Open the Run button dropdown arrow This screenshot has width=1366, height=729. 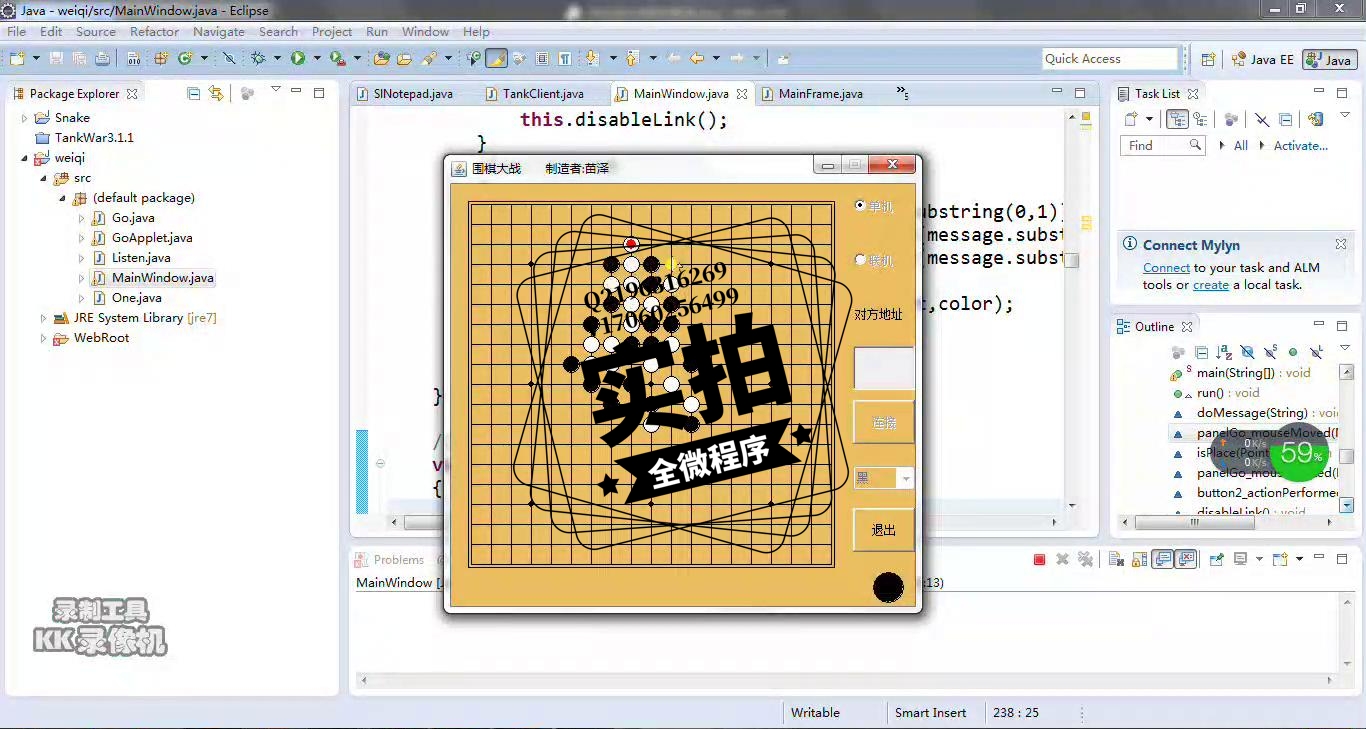point(316,59)
